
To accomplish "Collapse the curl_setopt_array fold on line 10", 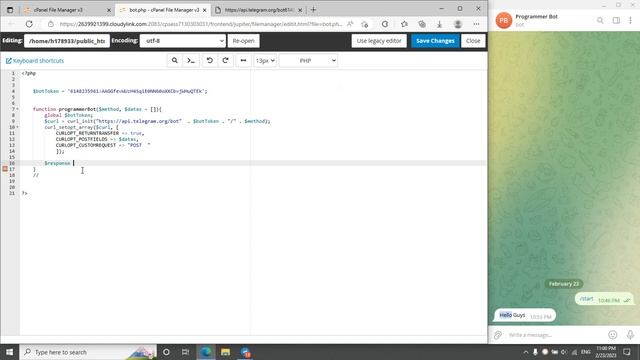I will [18, 127].
